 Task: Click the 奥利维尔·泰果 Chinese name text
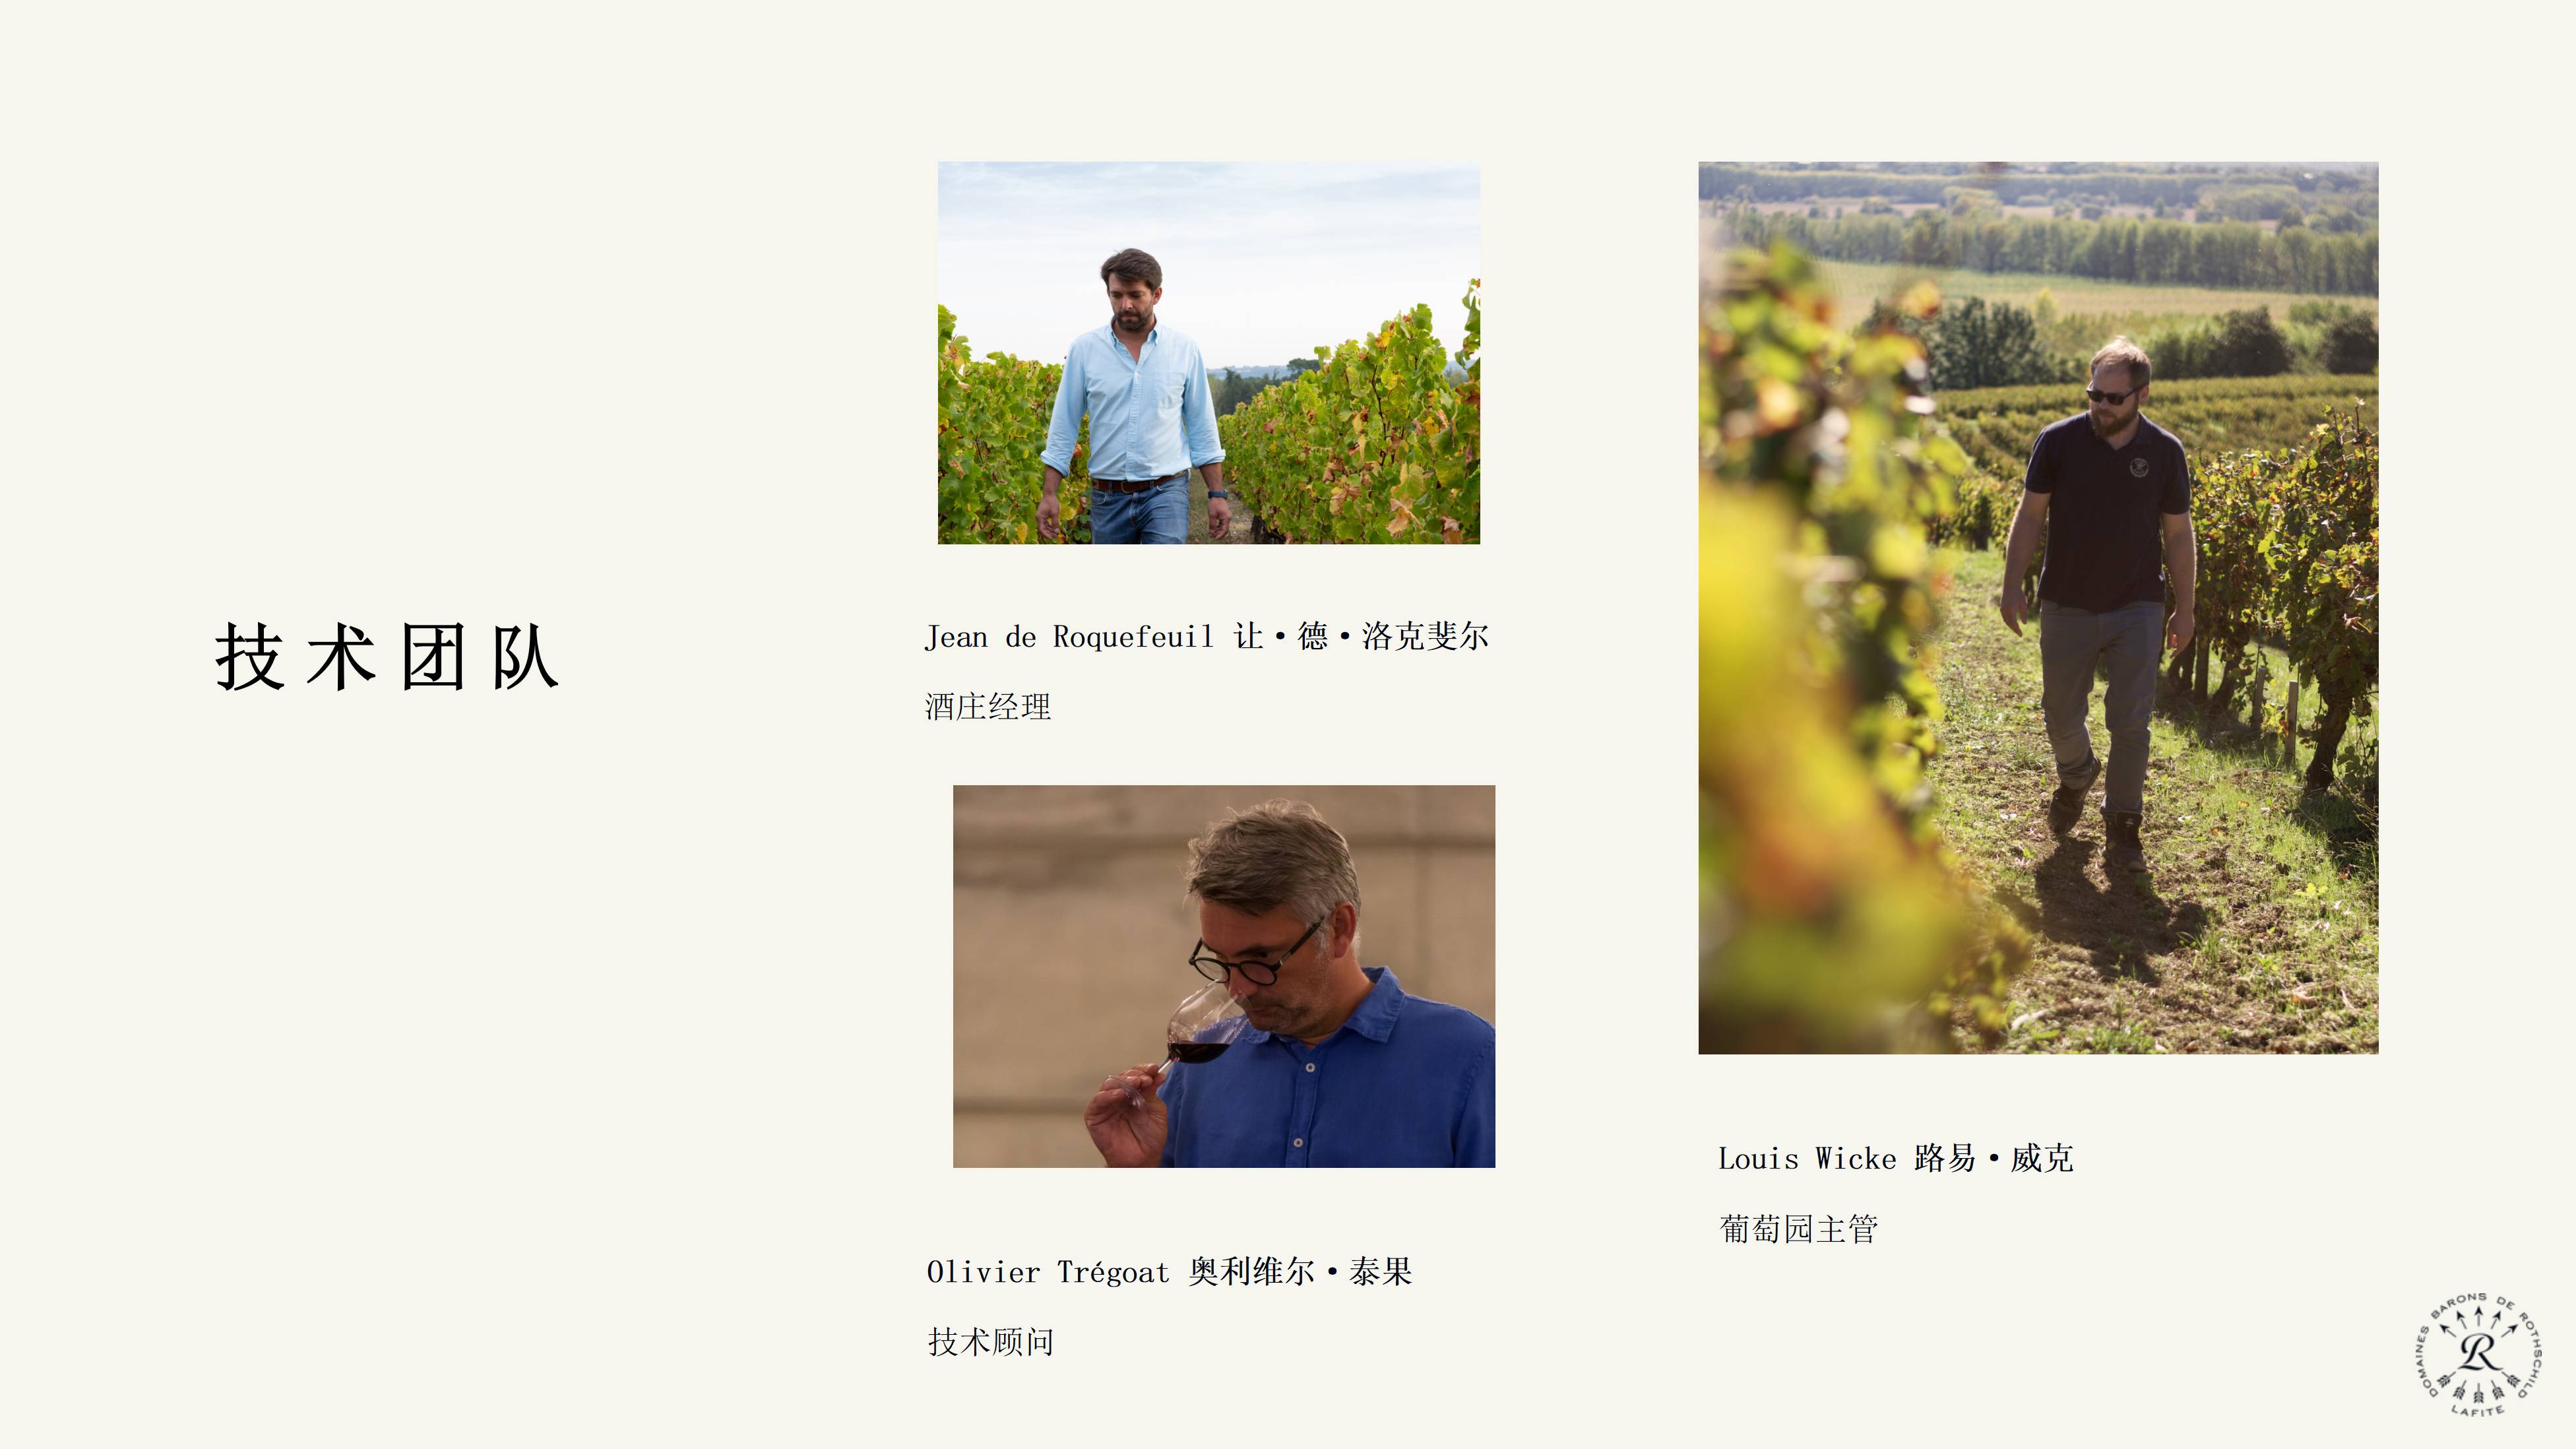coord(1300,1272)
